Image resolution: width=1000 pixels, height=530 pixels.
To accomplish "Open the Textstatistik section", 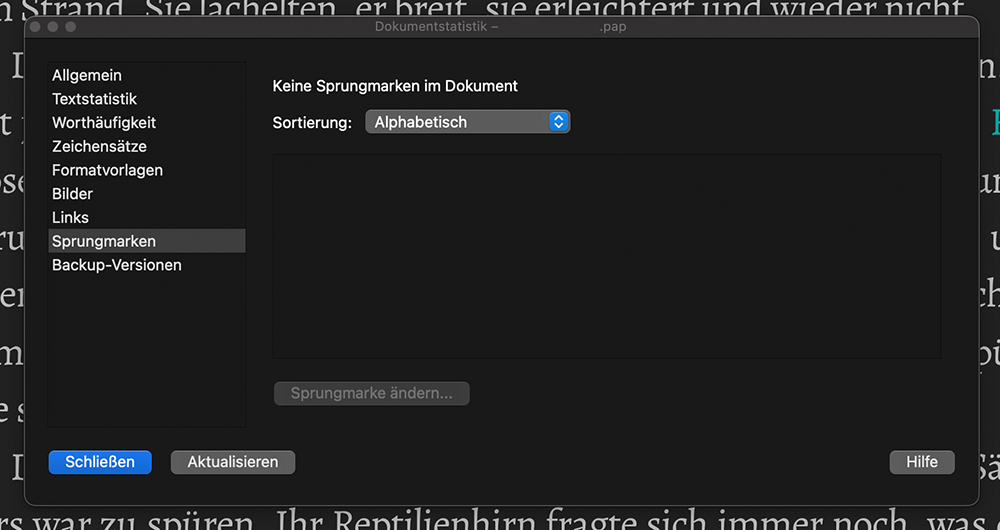I will 94,99.
